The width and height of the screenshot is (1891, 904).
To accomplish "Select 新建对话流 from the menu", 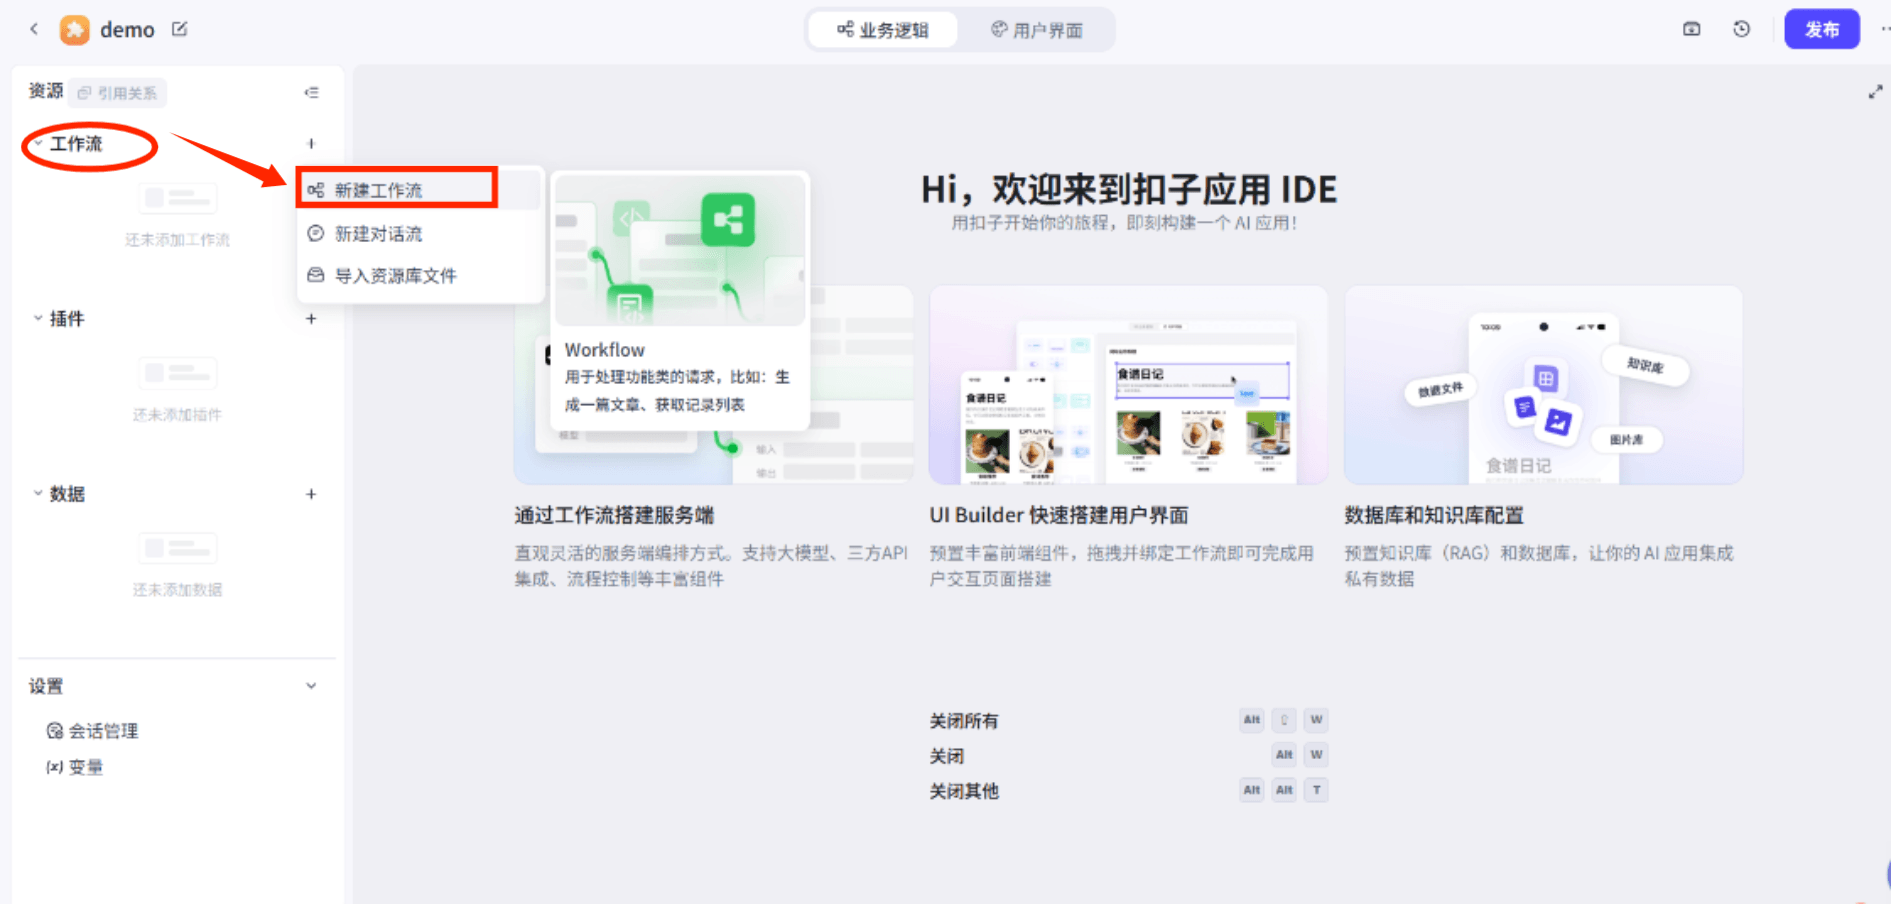I will (420, 233).
